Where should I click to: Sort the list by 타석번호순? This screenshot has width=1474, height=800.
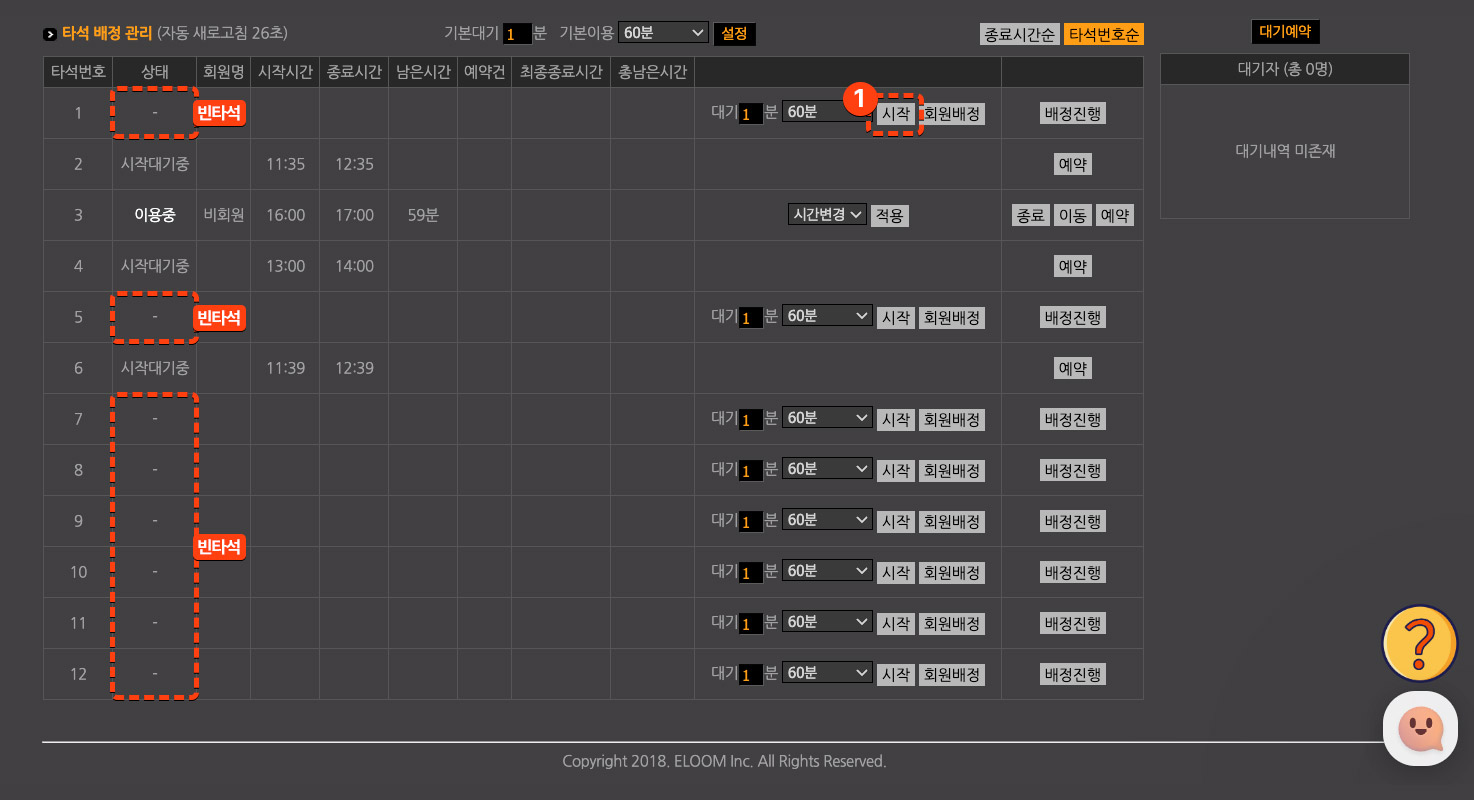tap(1104, 34)
